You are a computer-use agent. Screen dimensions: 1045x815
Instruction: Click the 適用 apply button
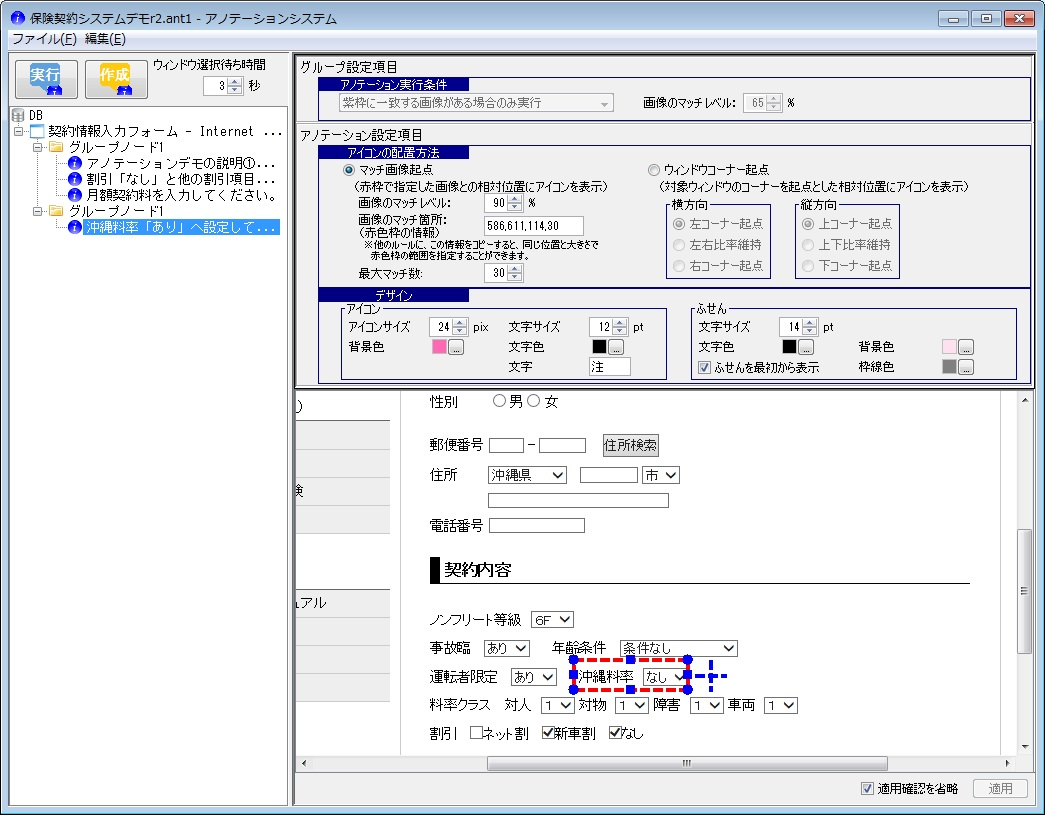1000,789
